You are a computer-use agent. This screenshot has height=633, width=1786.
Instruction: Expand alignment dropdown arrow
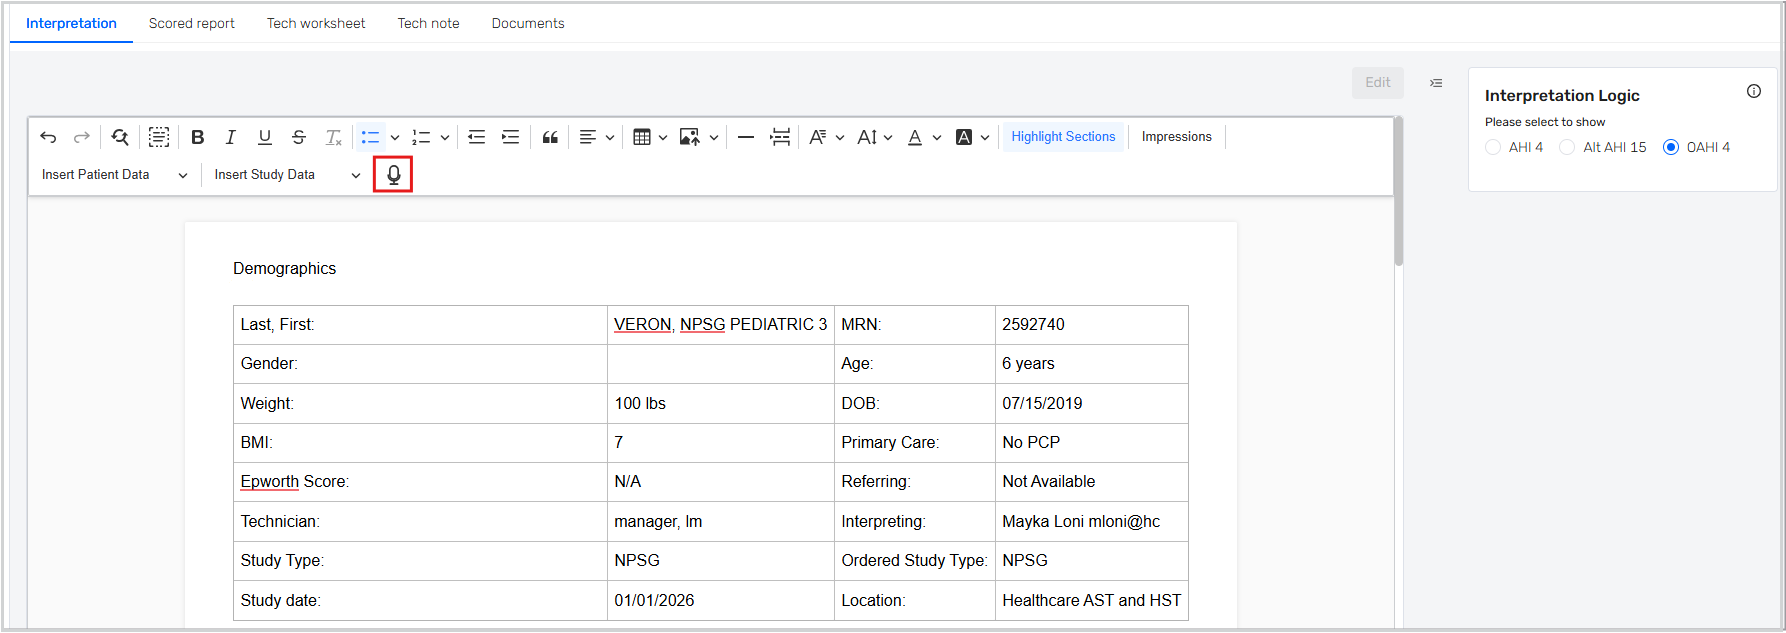click(x=610, y=138)
